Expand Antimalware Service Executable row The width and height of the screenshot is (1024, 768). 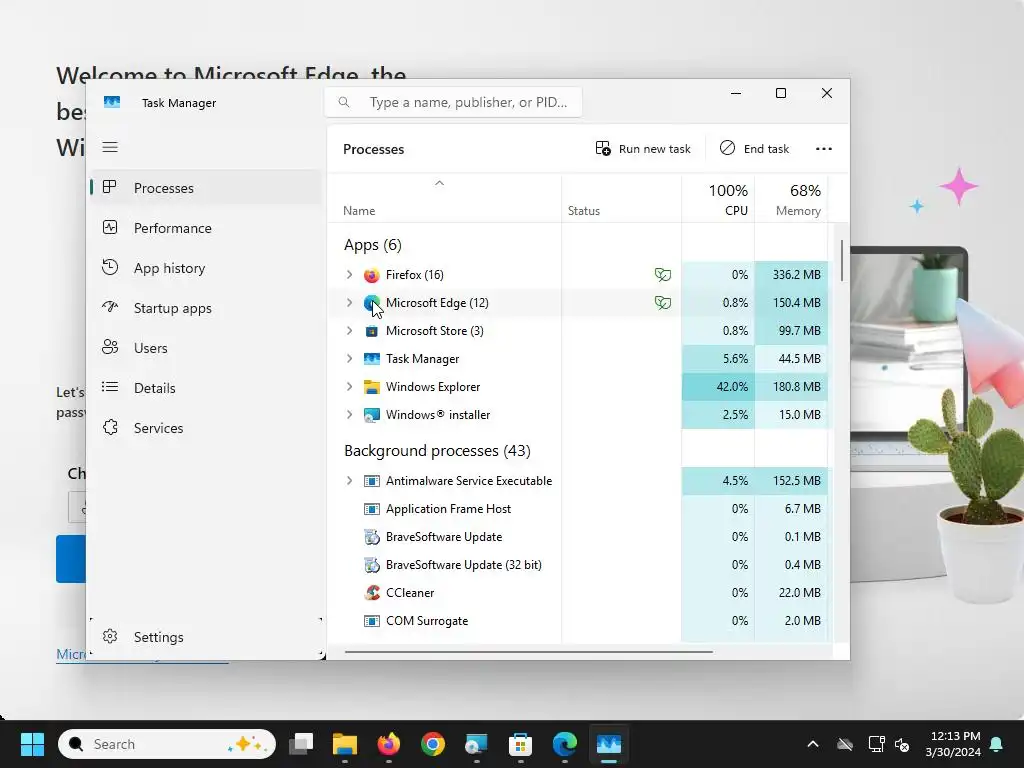[x=349, y=481]
